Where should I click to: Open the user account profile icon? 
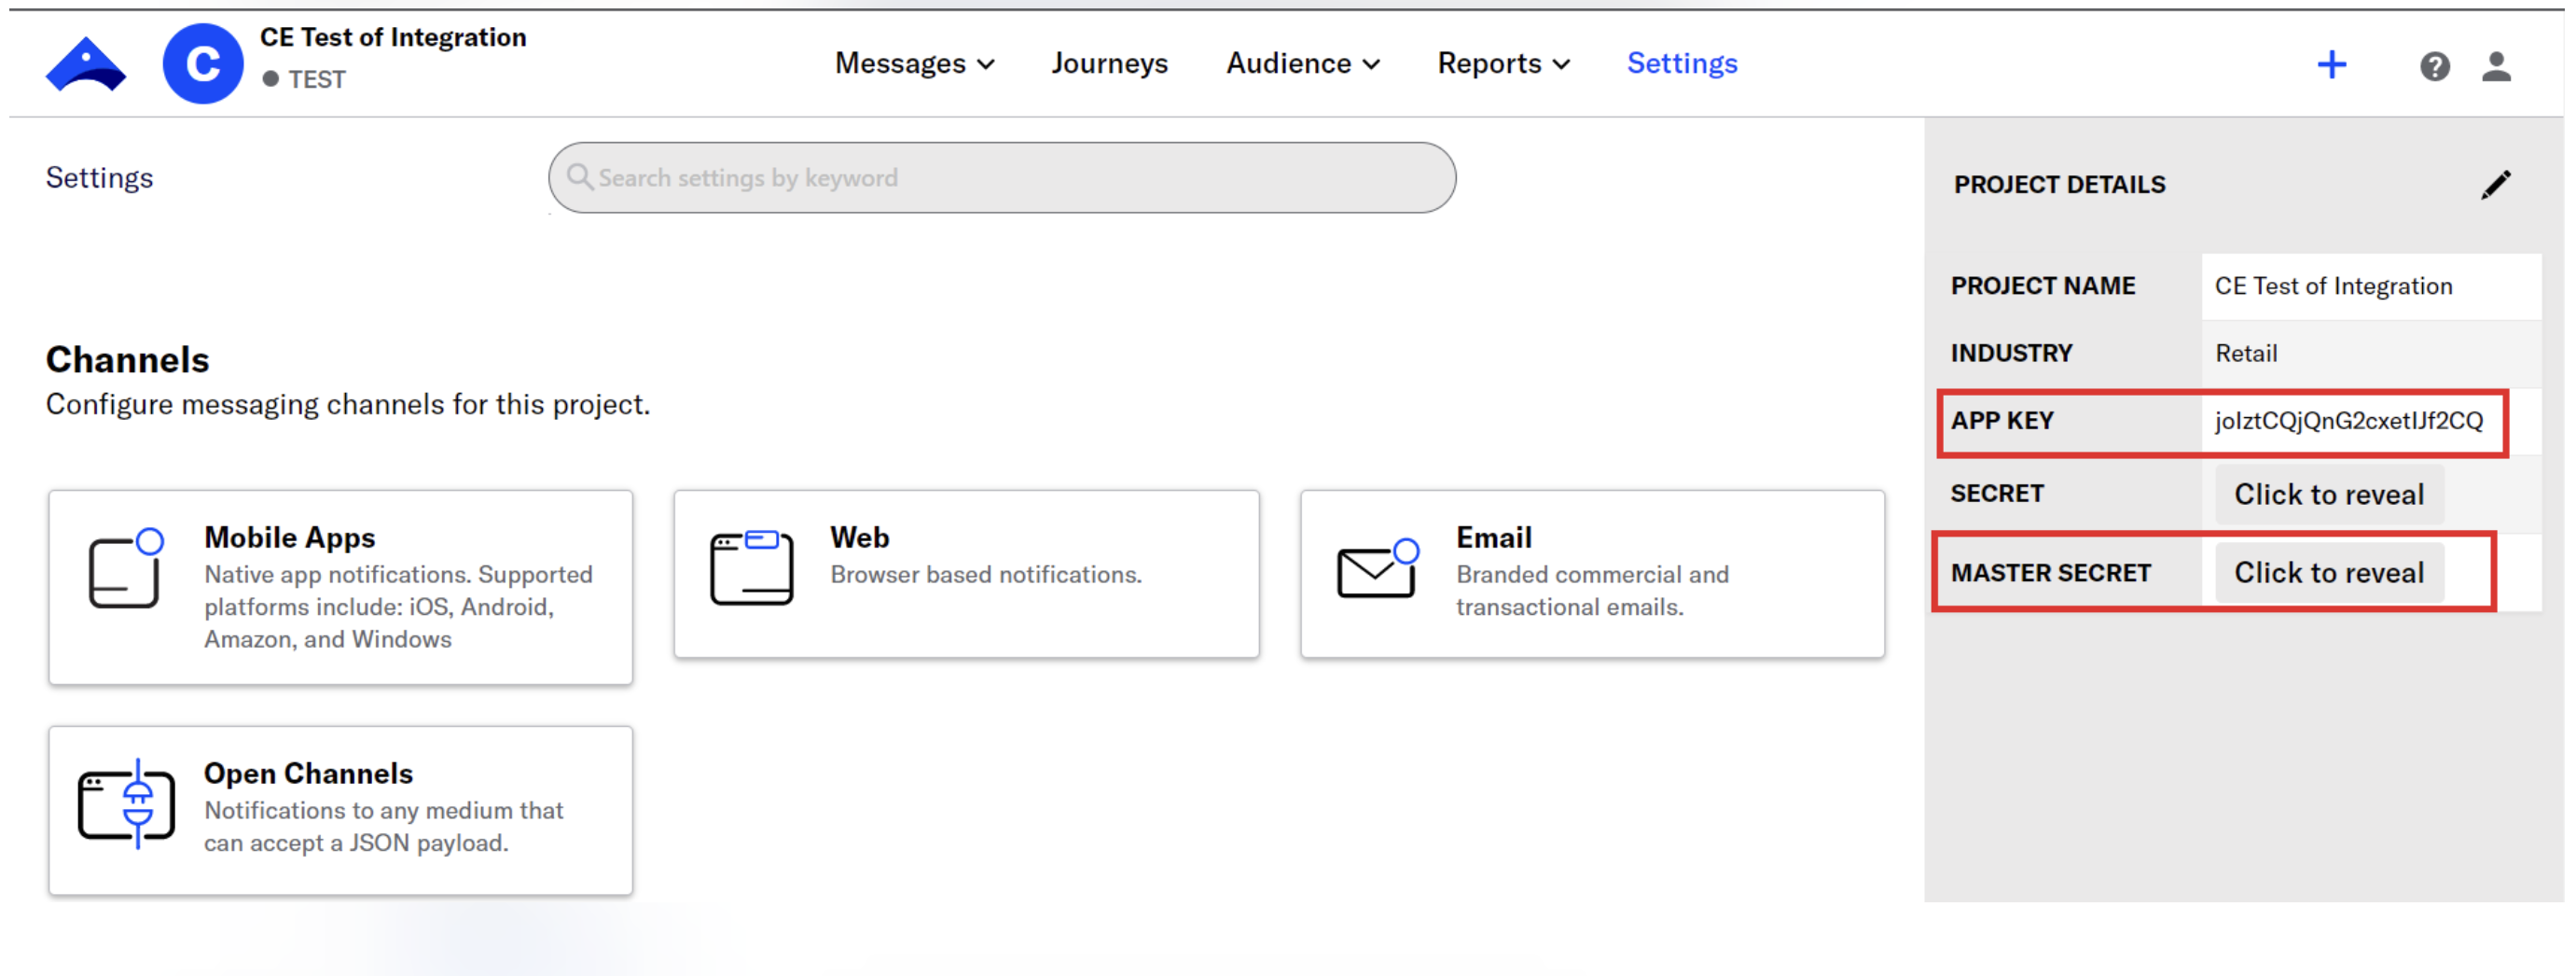pyautogui.click(x=2496, y=66)
